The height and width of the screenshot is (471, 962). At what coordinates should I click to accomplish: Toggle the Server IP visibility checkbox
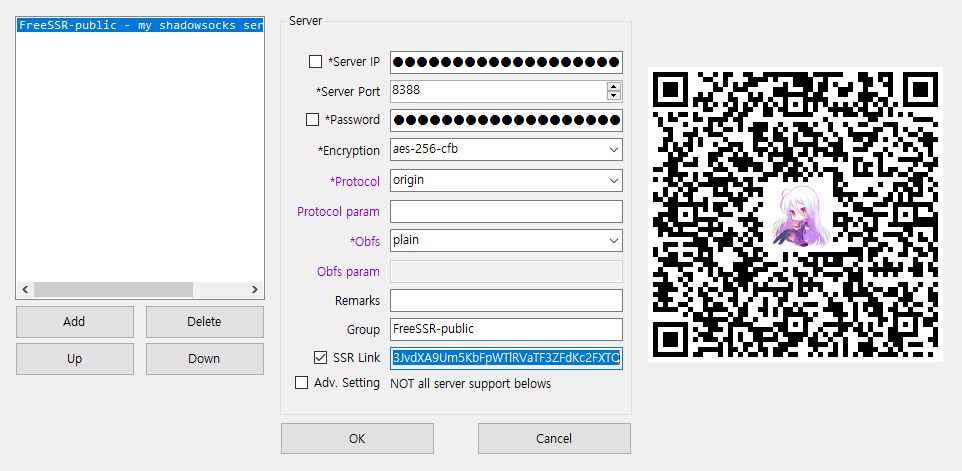pyautogui.click(x=315, y=62)
